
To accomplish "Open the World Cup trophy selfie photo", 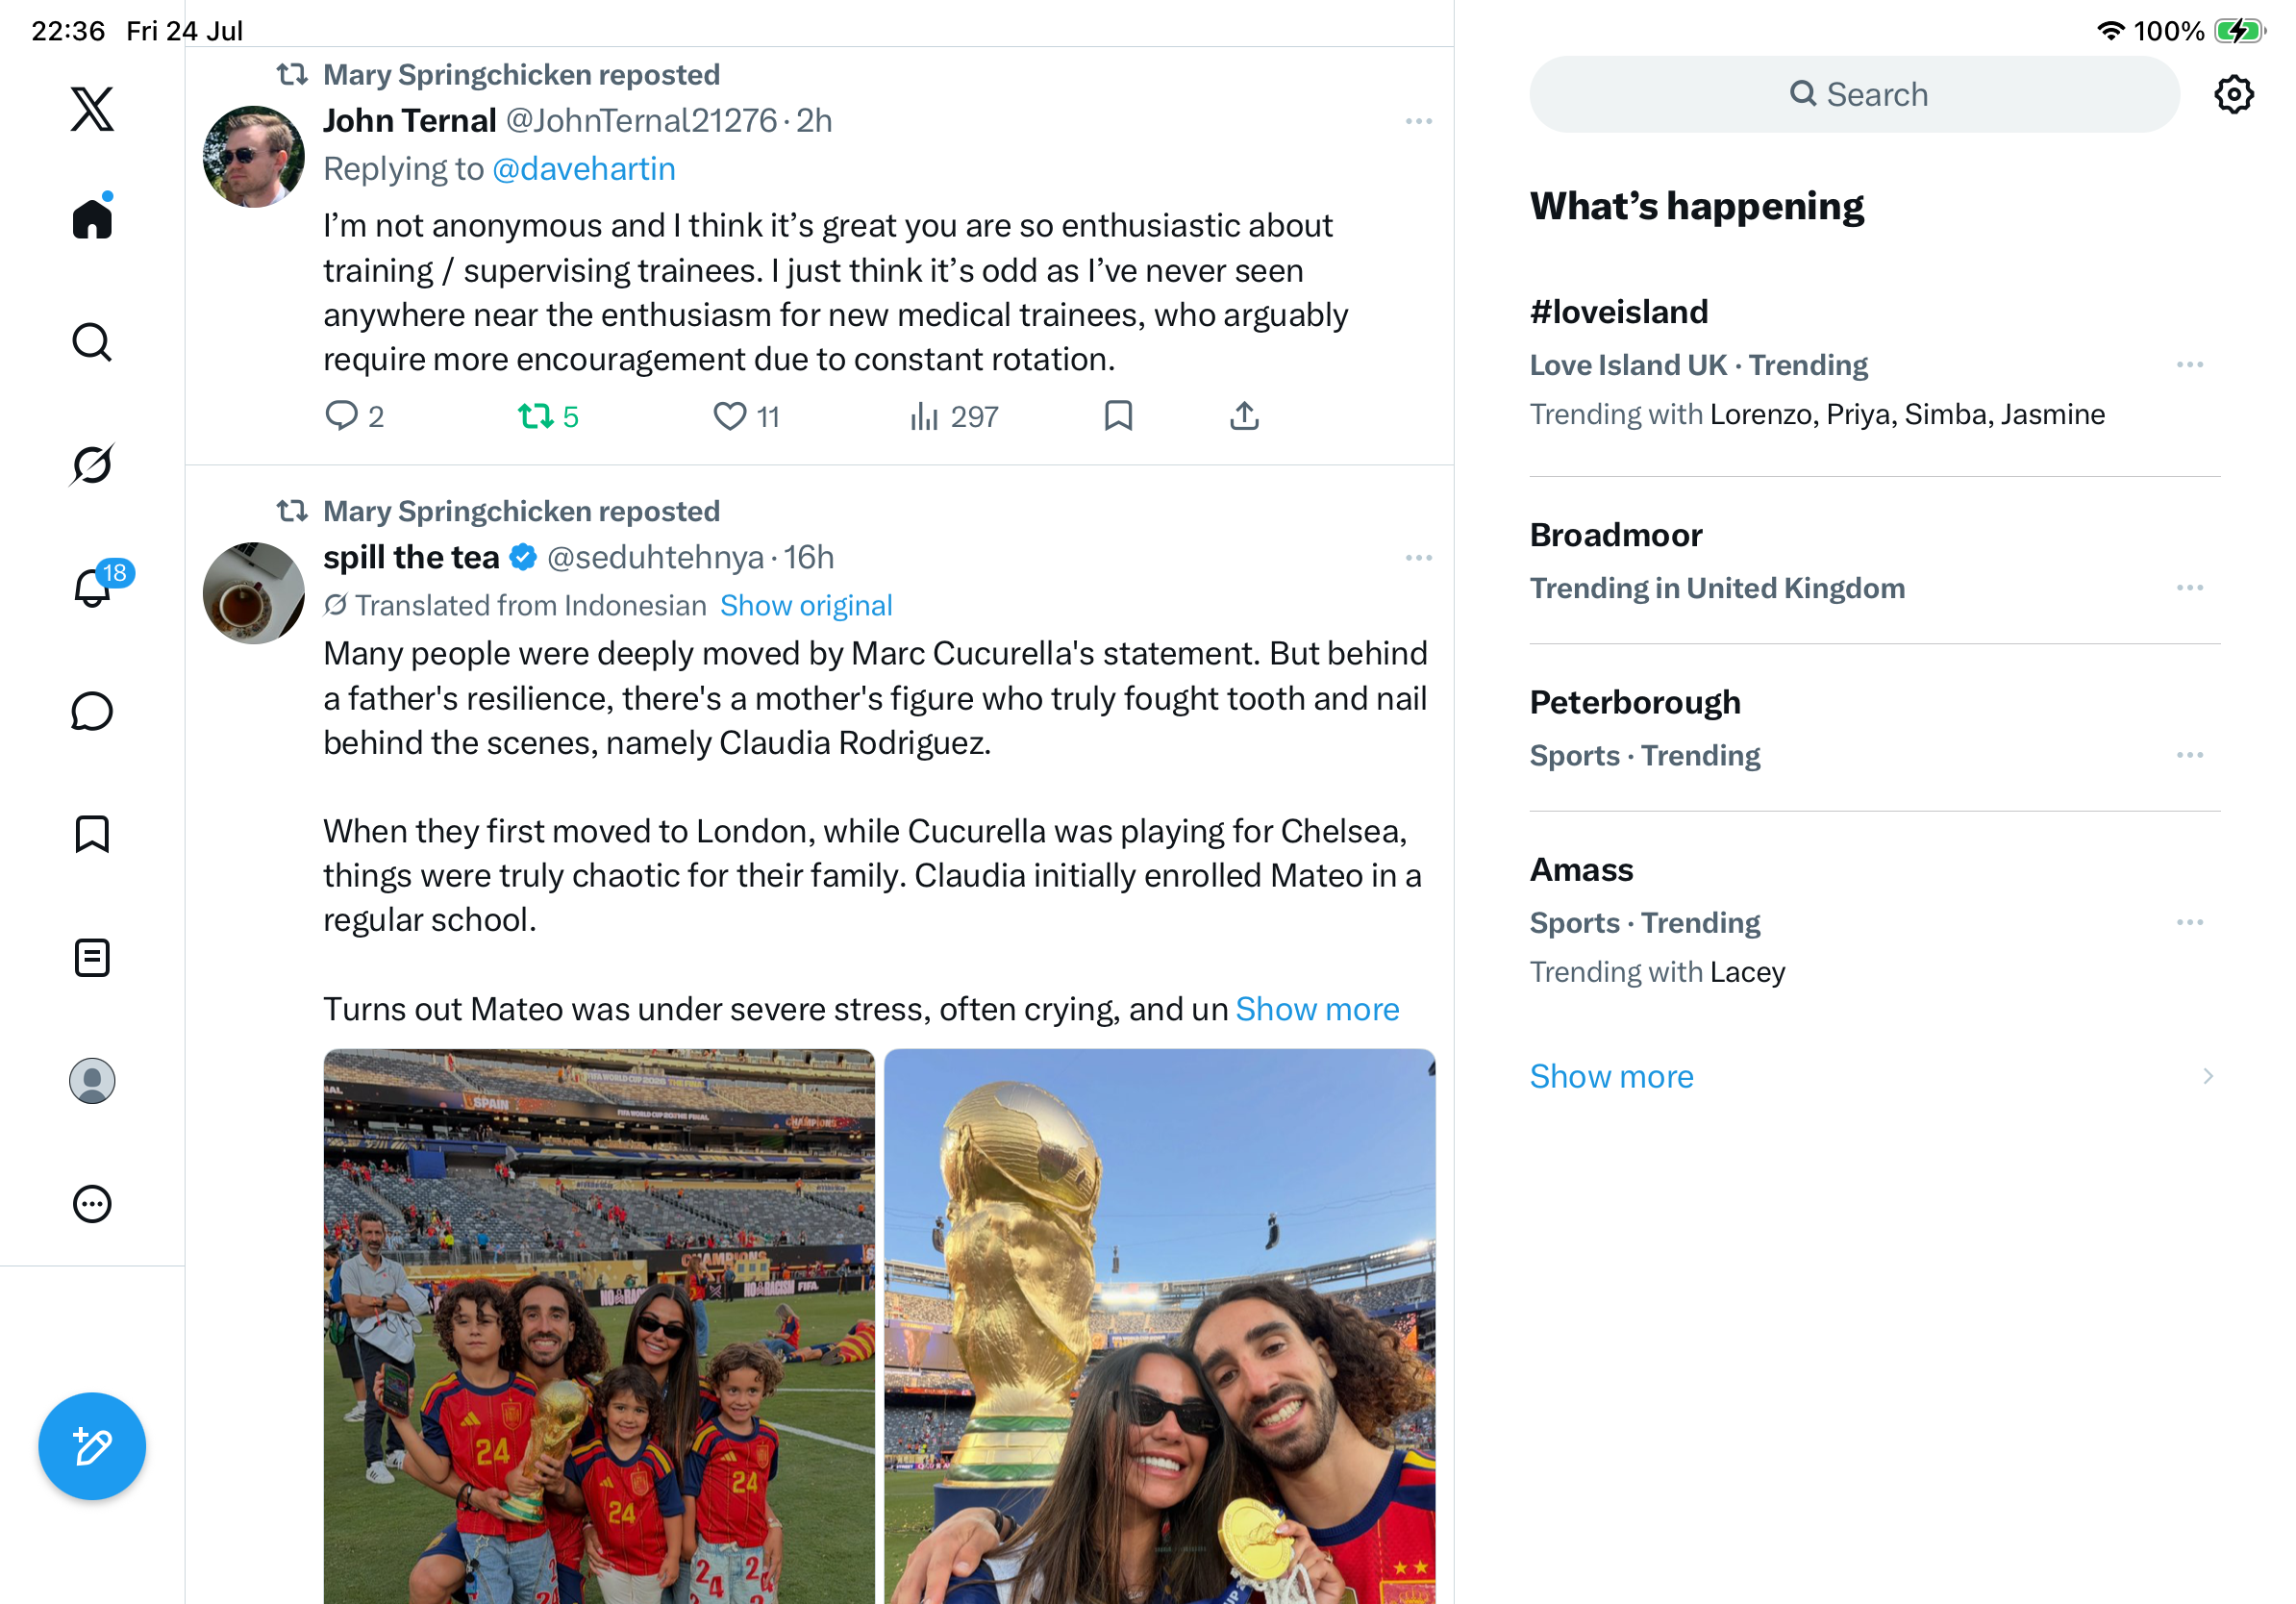I will (1159, 1326).
